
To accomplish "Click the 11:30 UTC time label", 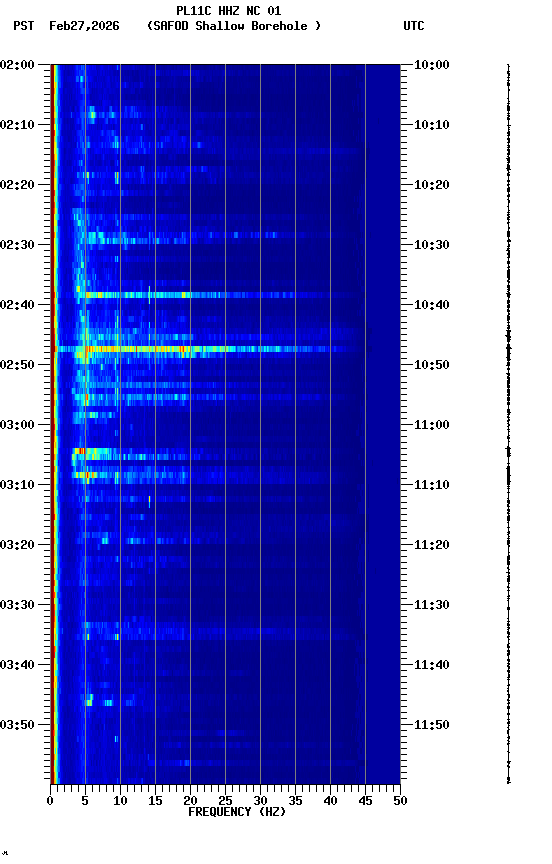I will 432,605.
